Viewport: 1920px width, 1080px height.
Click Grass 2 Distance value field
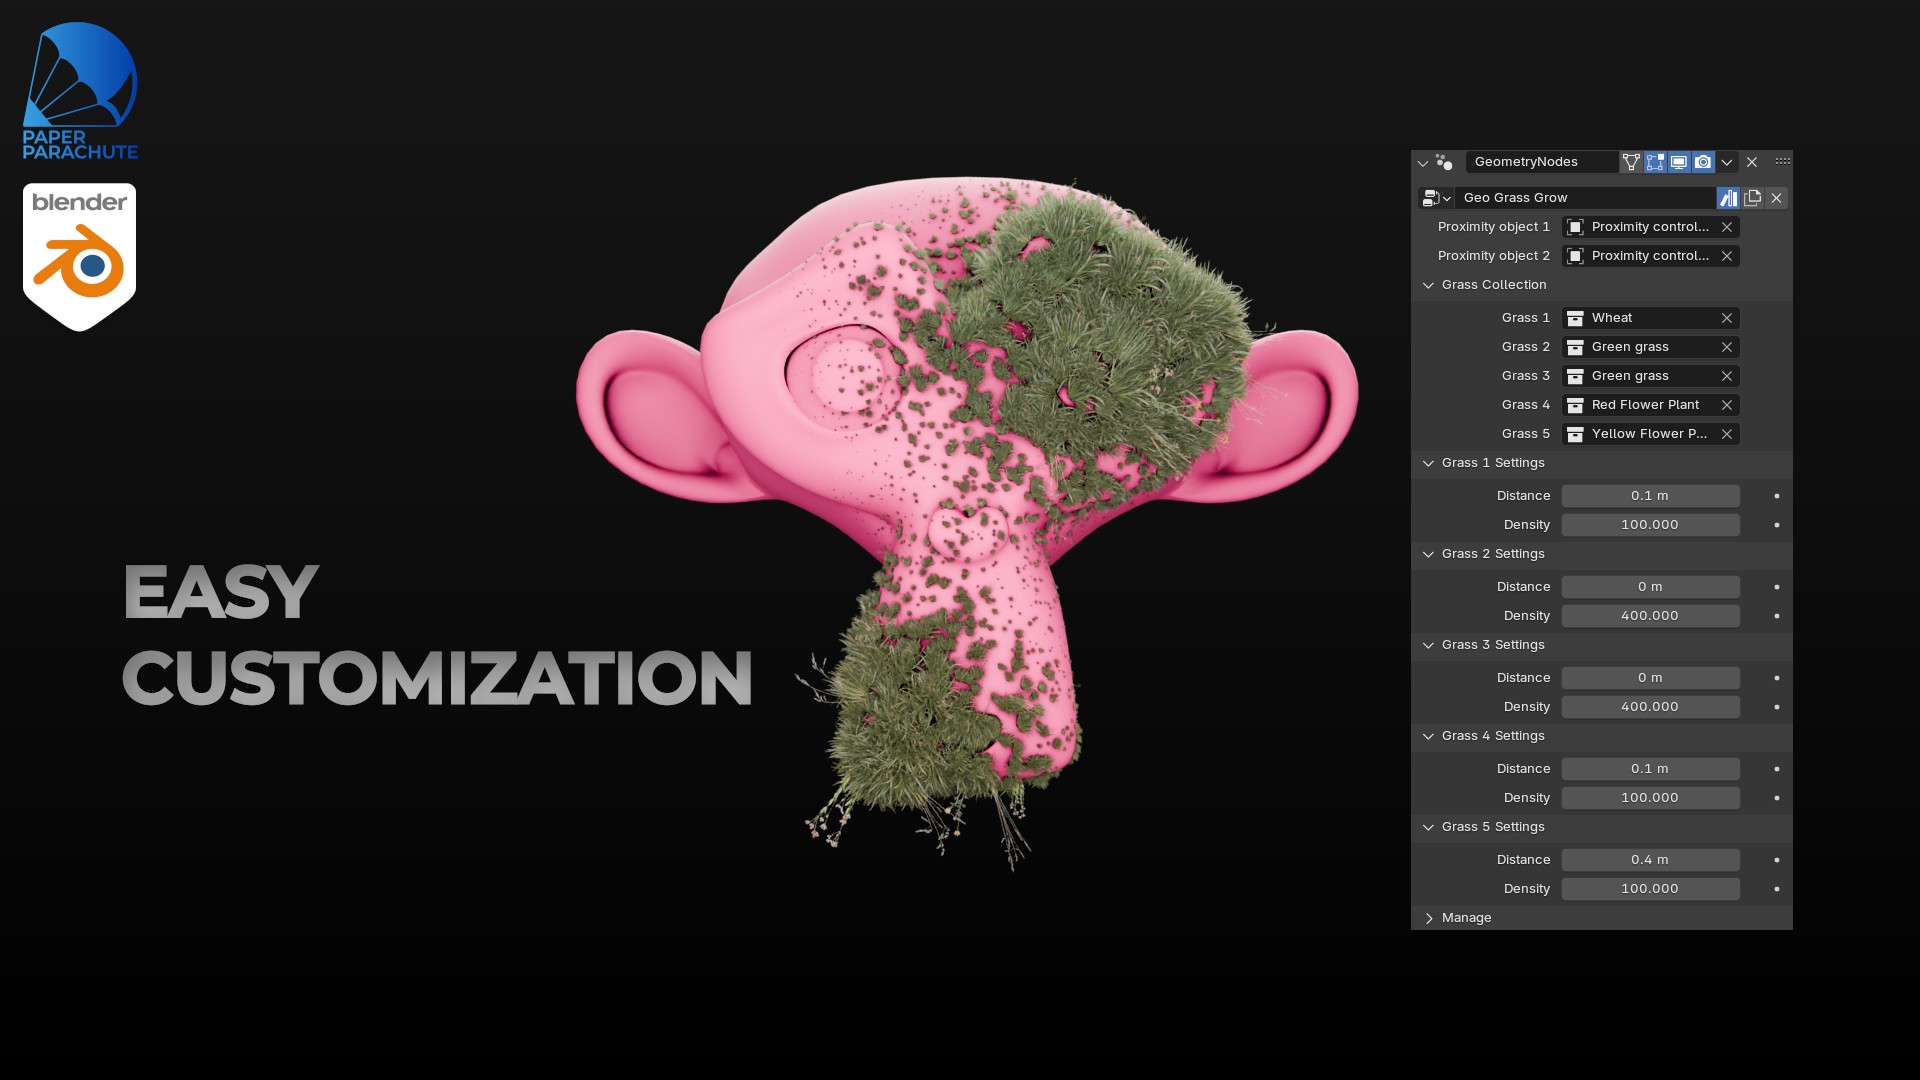(x=1651, y=587)
